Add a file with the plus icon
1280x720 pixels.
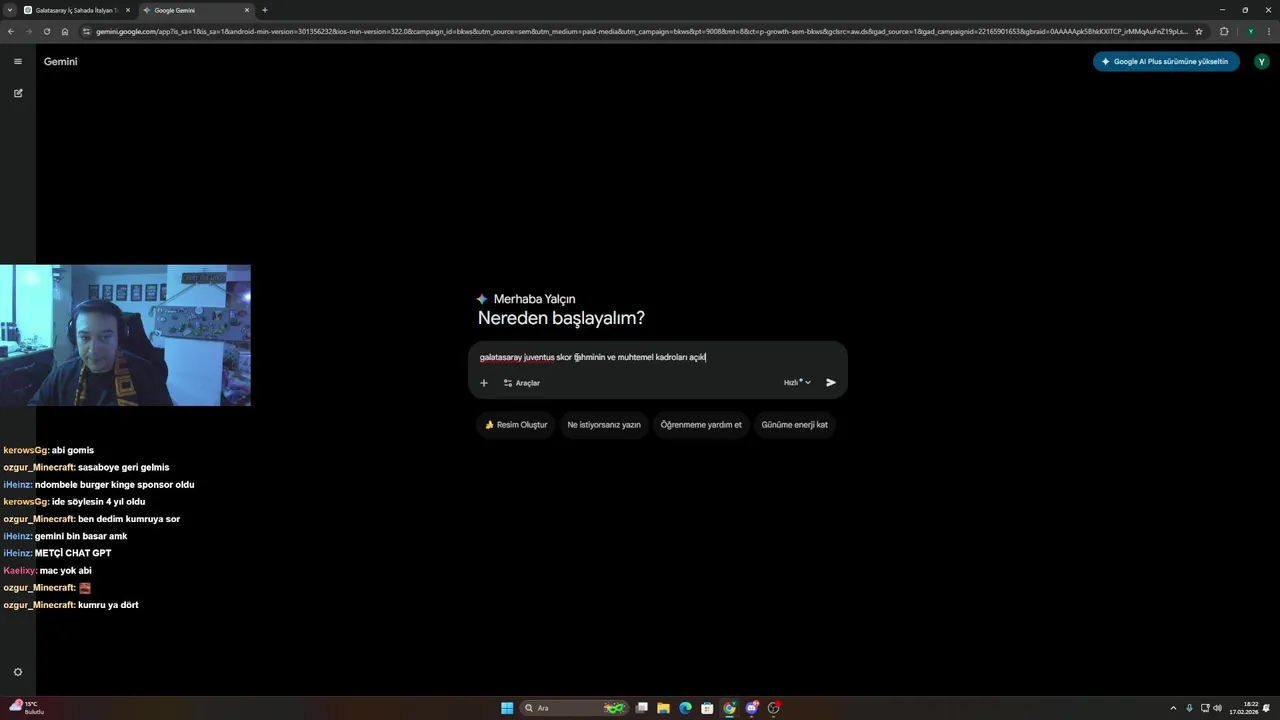pyautogui.click(x=484, y=383)
